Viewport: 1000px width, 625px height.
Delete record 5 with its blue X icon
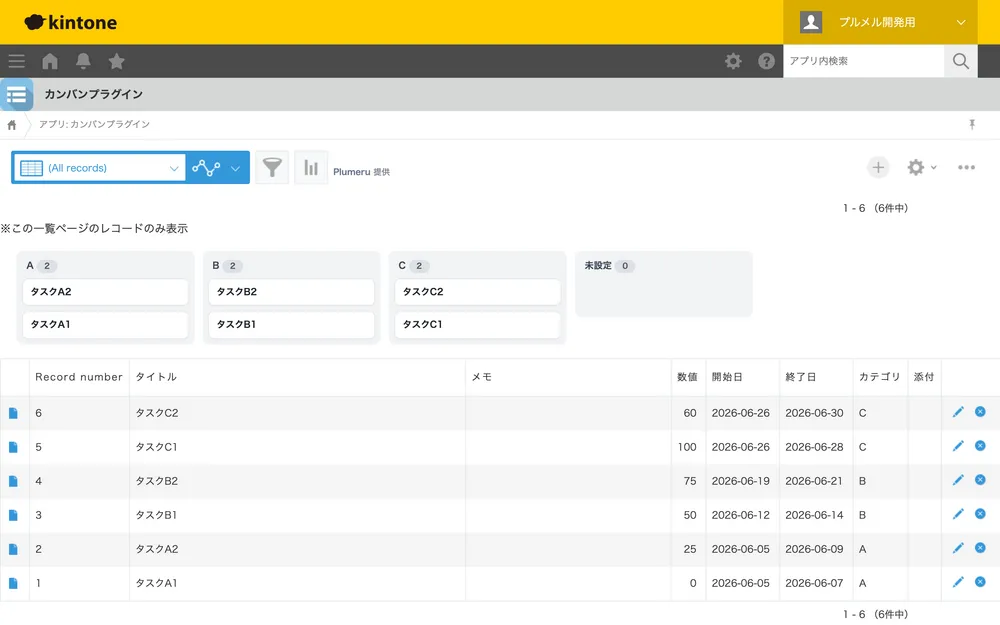coord(980,446)
